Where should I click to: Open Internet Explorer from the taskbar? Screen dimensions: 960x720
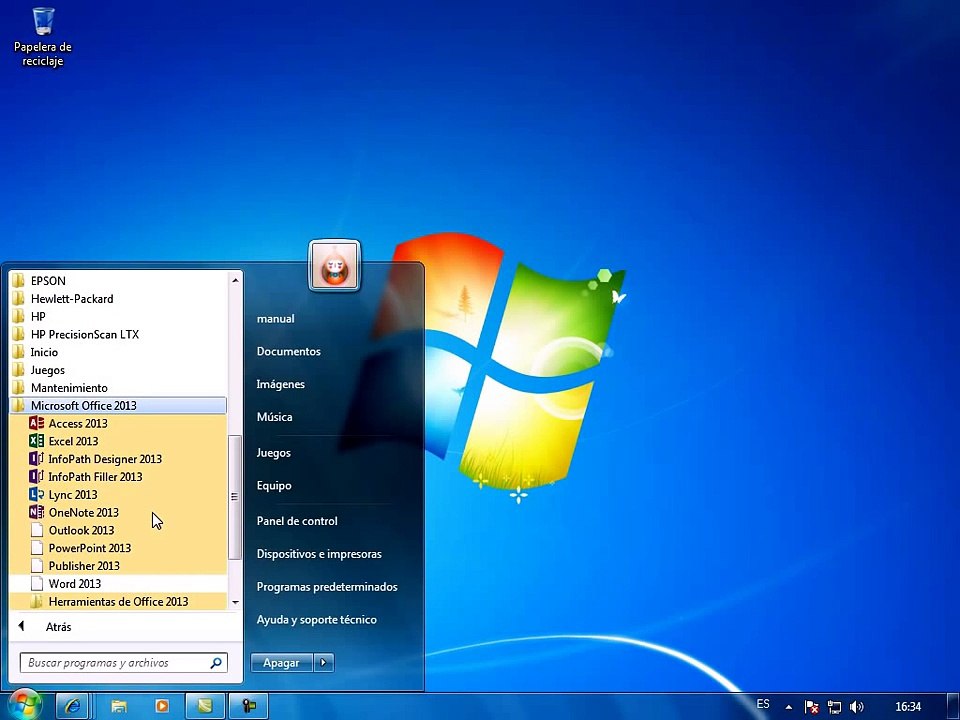(x=72, y=706)
